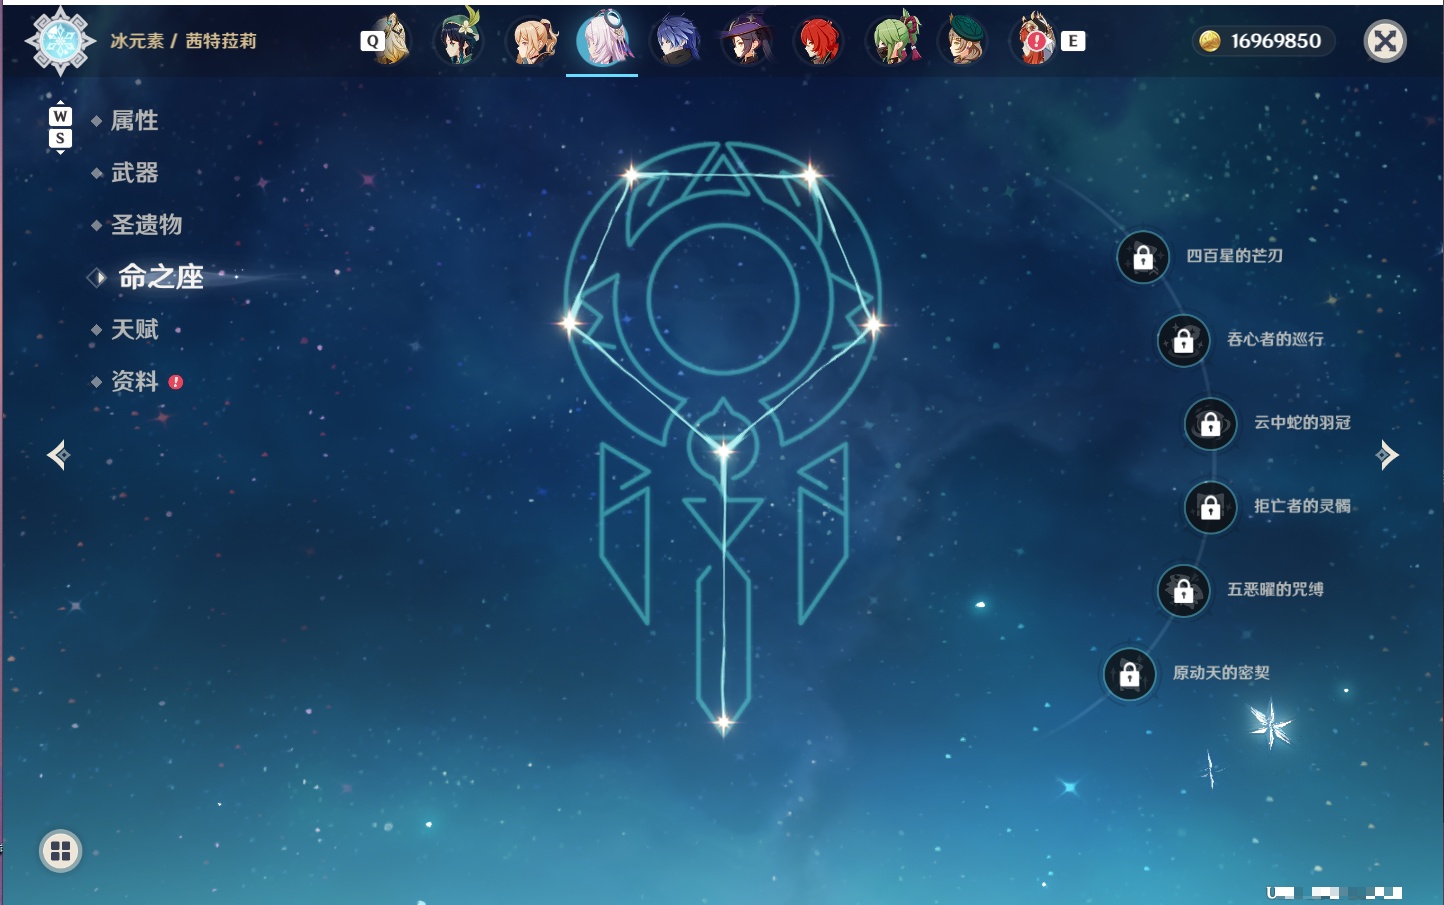
Task: Click the W key menu-up indicator
Action: tap(60, 116)
